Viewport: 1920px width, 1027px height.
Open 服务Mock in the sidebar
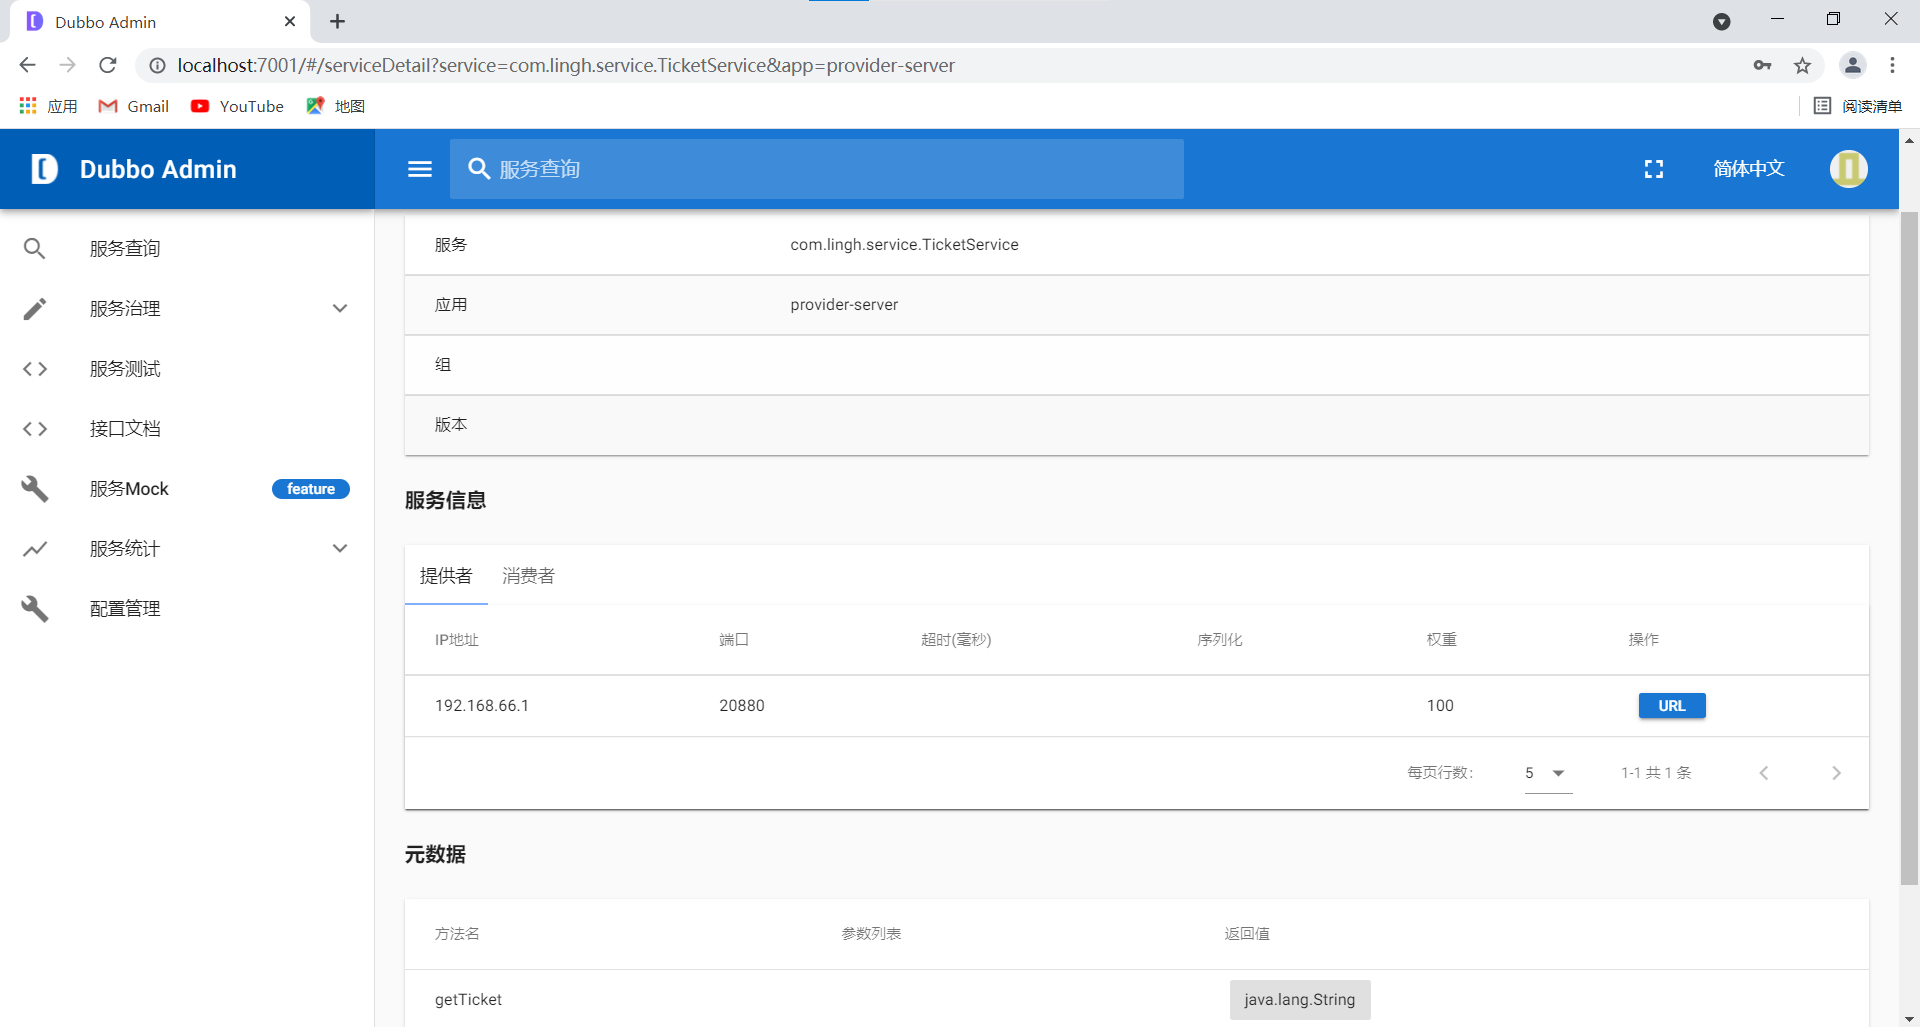pyautogui.click(x=129, y=489)
